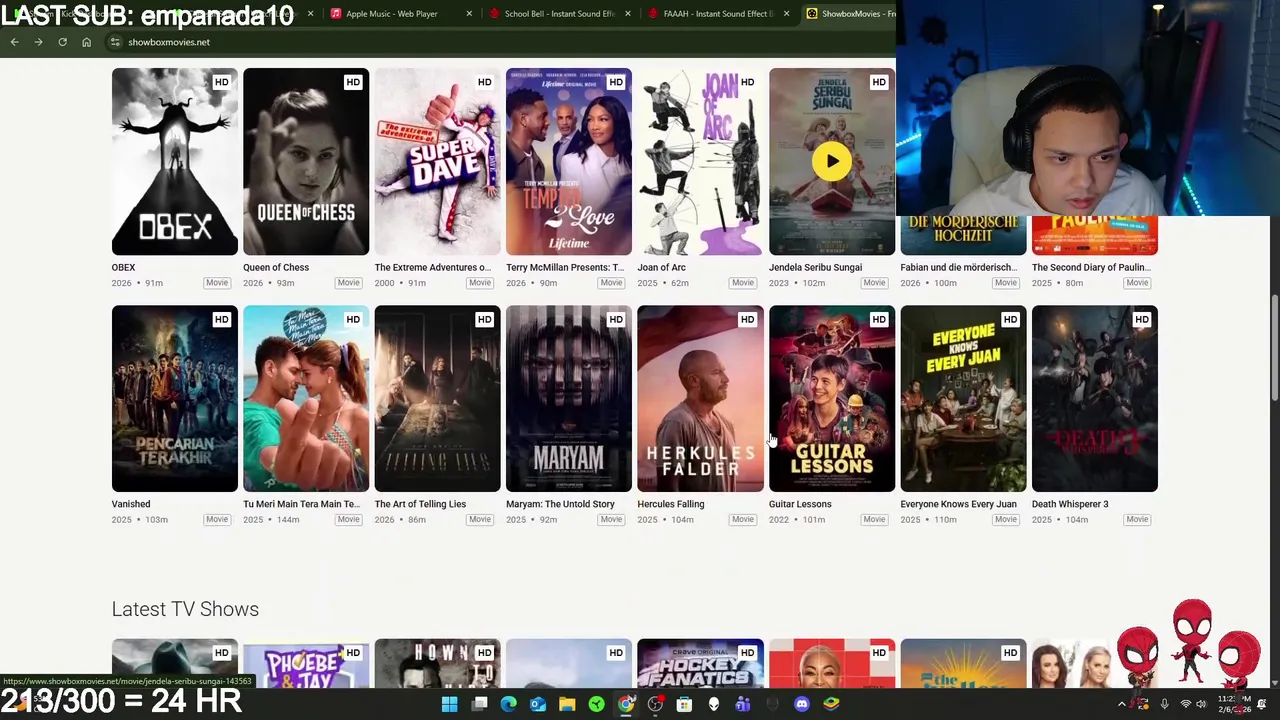Open the taskbar clock and date
Screen dimensions: 1280x720
pos(1233,705)
